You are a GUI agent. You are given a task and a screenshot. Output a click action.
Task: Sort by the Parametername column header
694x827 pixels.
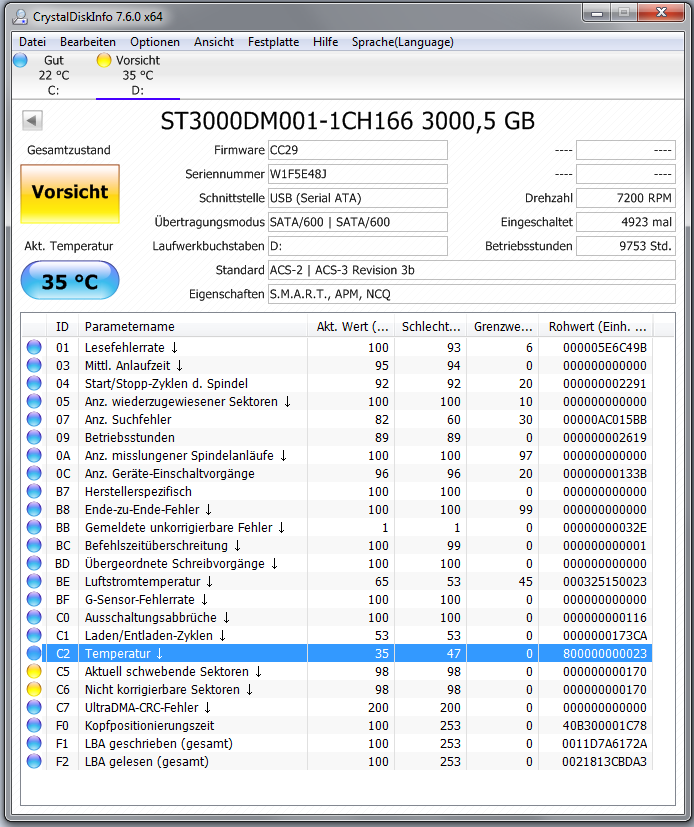(192, 326)
